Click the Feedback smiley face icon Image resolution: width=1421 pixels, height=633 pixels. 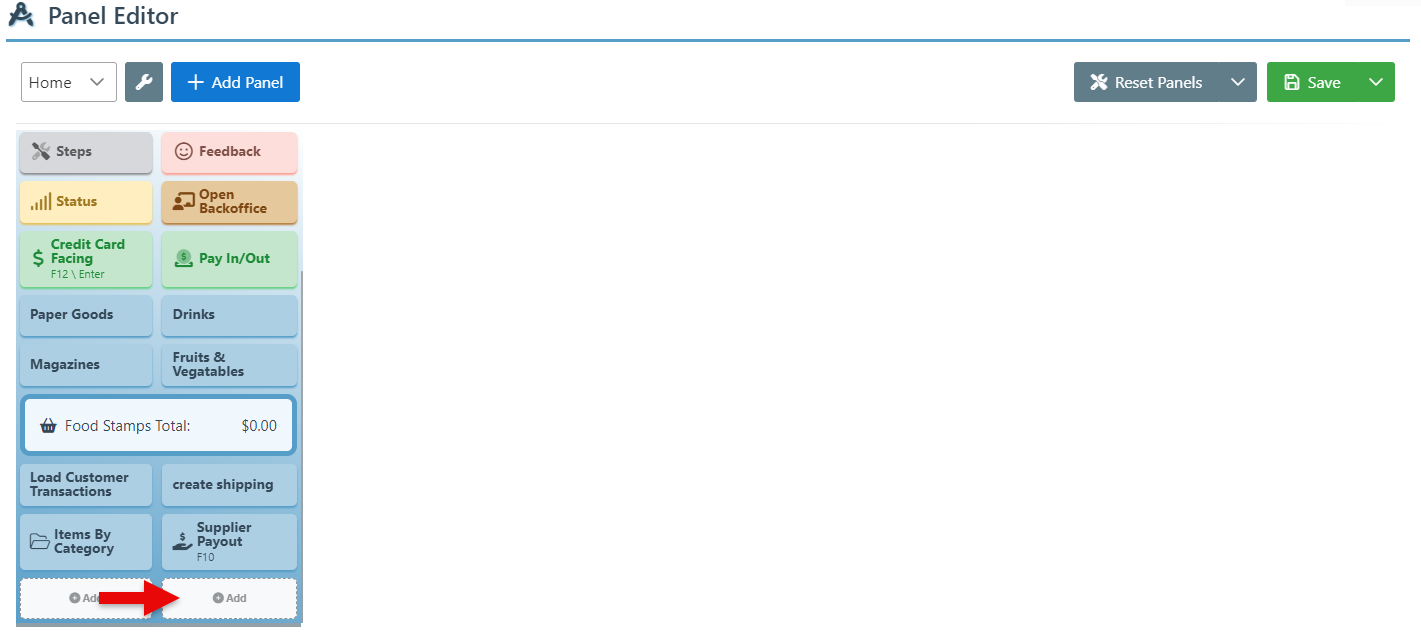(184, 152)
